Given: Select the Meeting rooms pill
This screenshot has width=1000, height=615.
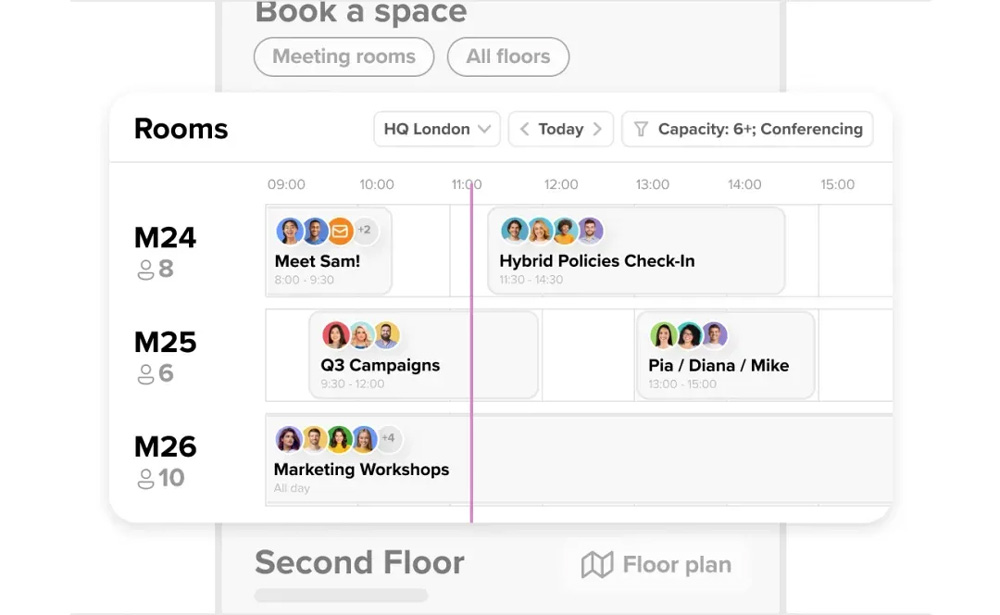Looking at the screenshot, I should [344, 57].
